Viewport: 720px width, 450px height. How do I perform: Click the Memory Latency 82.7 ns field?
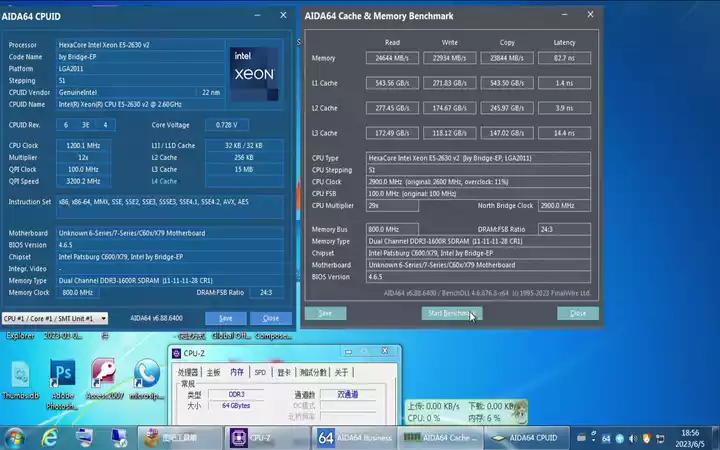[564, 58]
